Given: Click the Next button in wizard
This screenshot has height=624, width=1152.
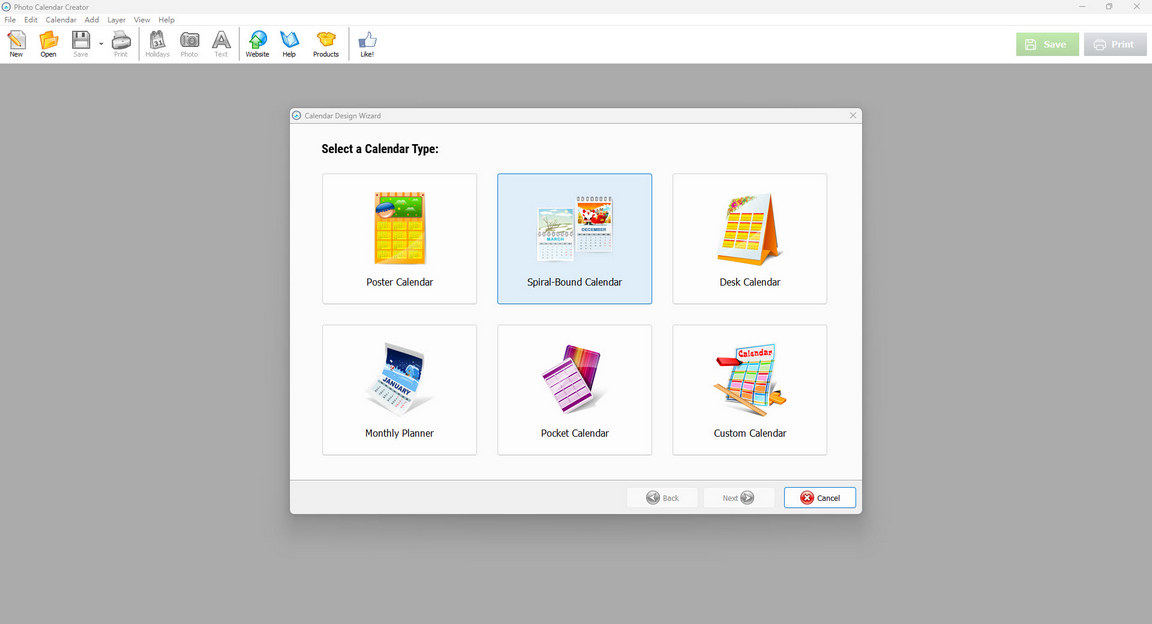Looking at the screenshot, I should click(x=738, y=498).
